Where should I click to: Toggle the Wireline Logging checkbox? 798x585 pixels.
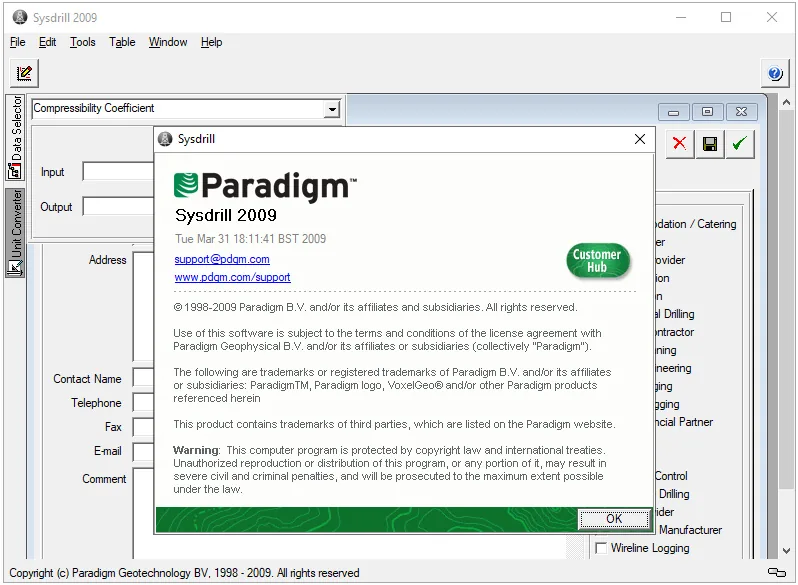click(x=601, y=548)
